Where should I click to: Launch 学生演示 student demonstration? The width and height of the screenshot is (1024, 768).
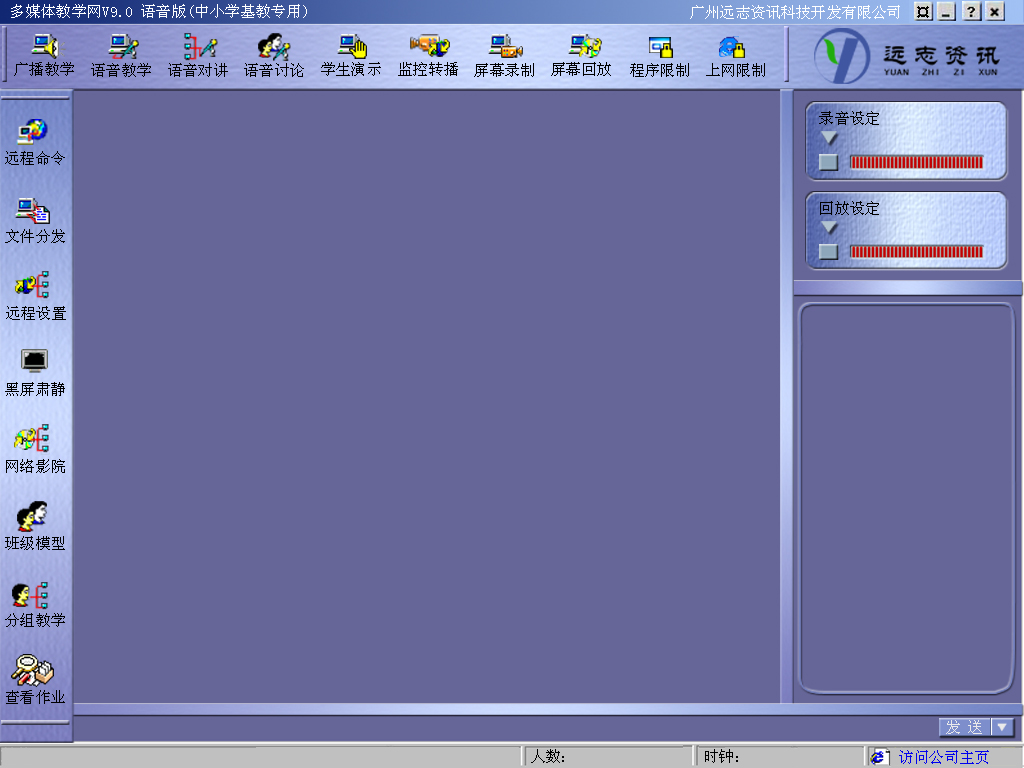(351, 56)
